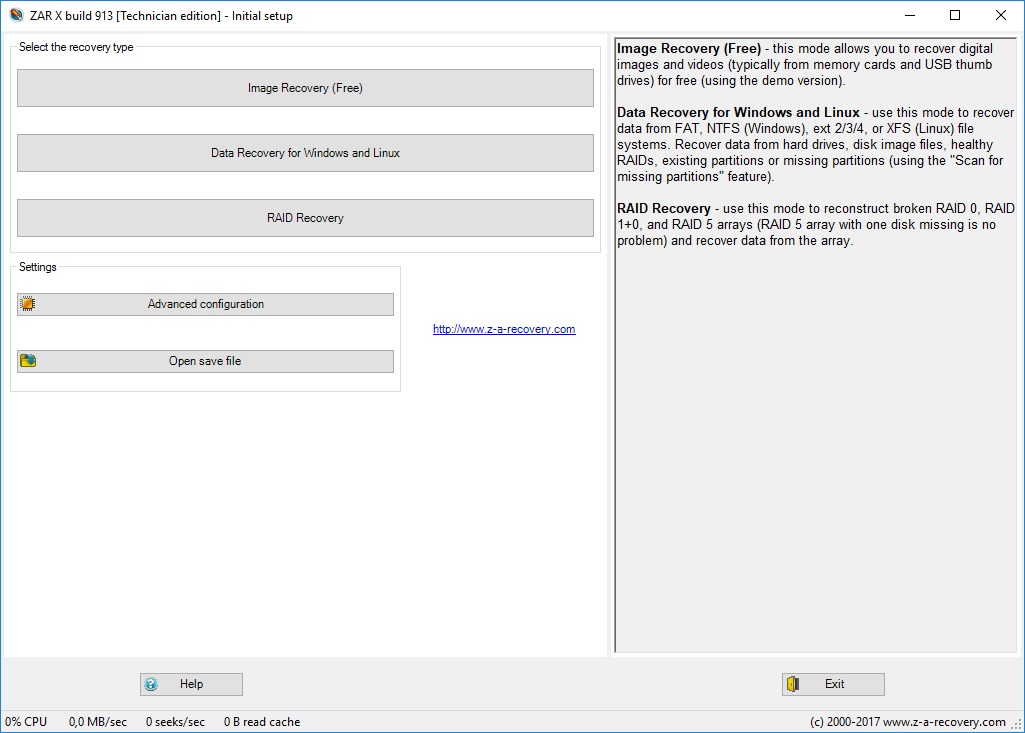Click the Help button
This screenshot has width=1025, height=733.
(191, 684)
